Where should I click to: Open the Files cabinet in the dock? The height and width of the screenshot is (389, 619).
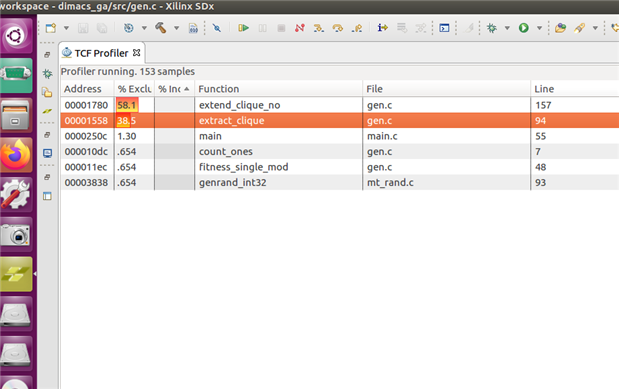[x=16, y=115]
